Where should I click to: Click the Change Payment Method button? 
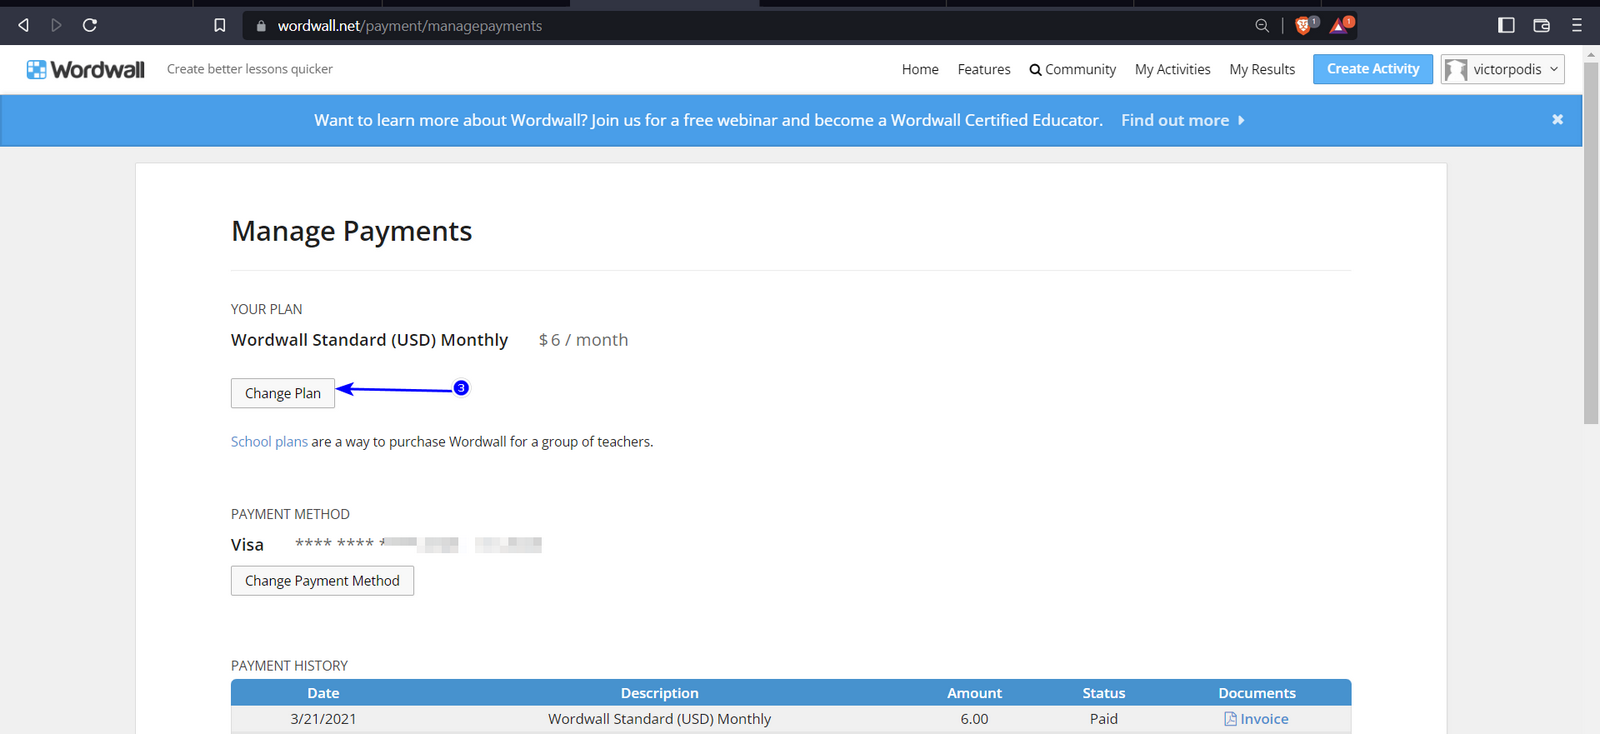point(322,581)
